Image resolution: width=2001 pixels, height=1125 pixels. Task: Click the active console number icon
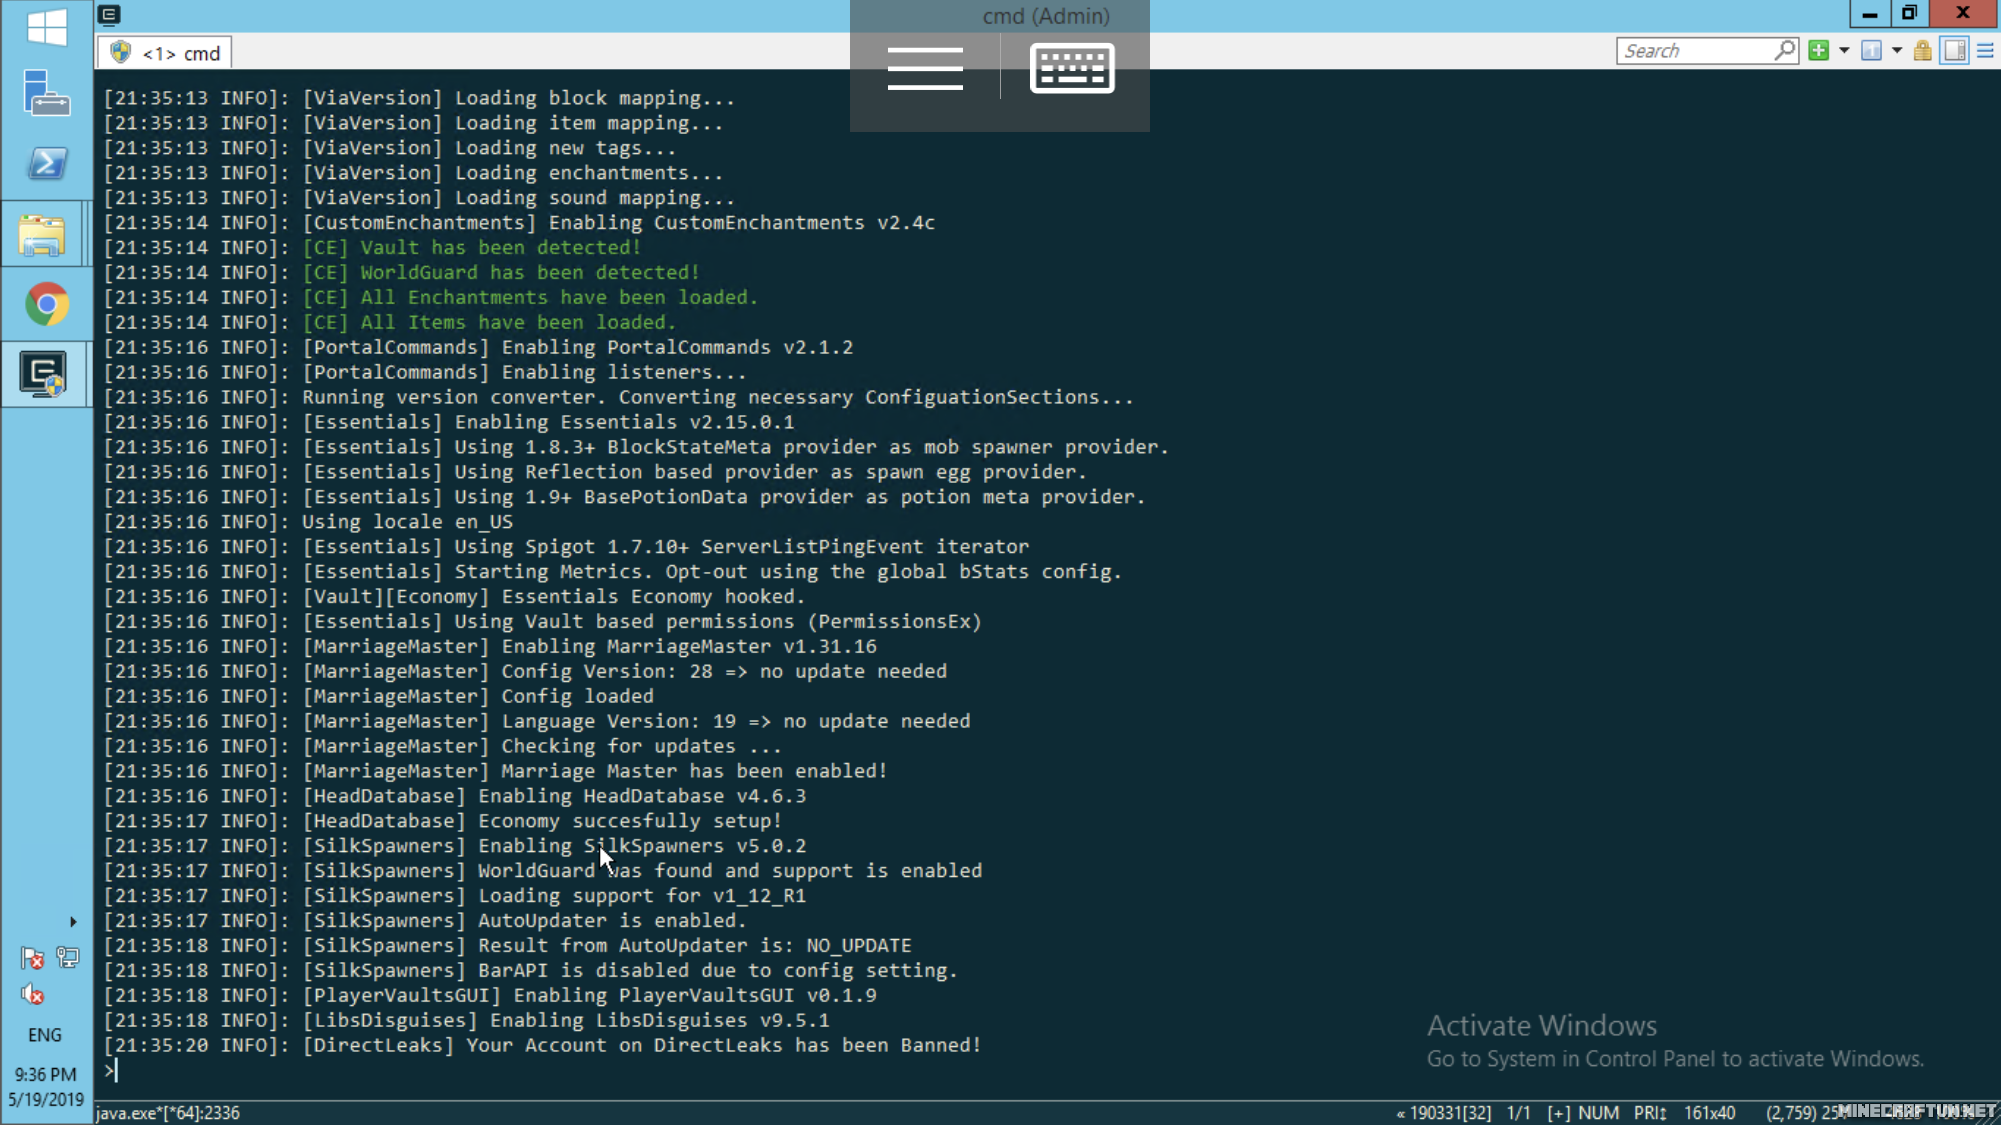[x=1871, y=51]
